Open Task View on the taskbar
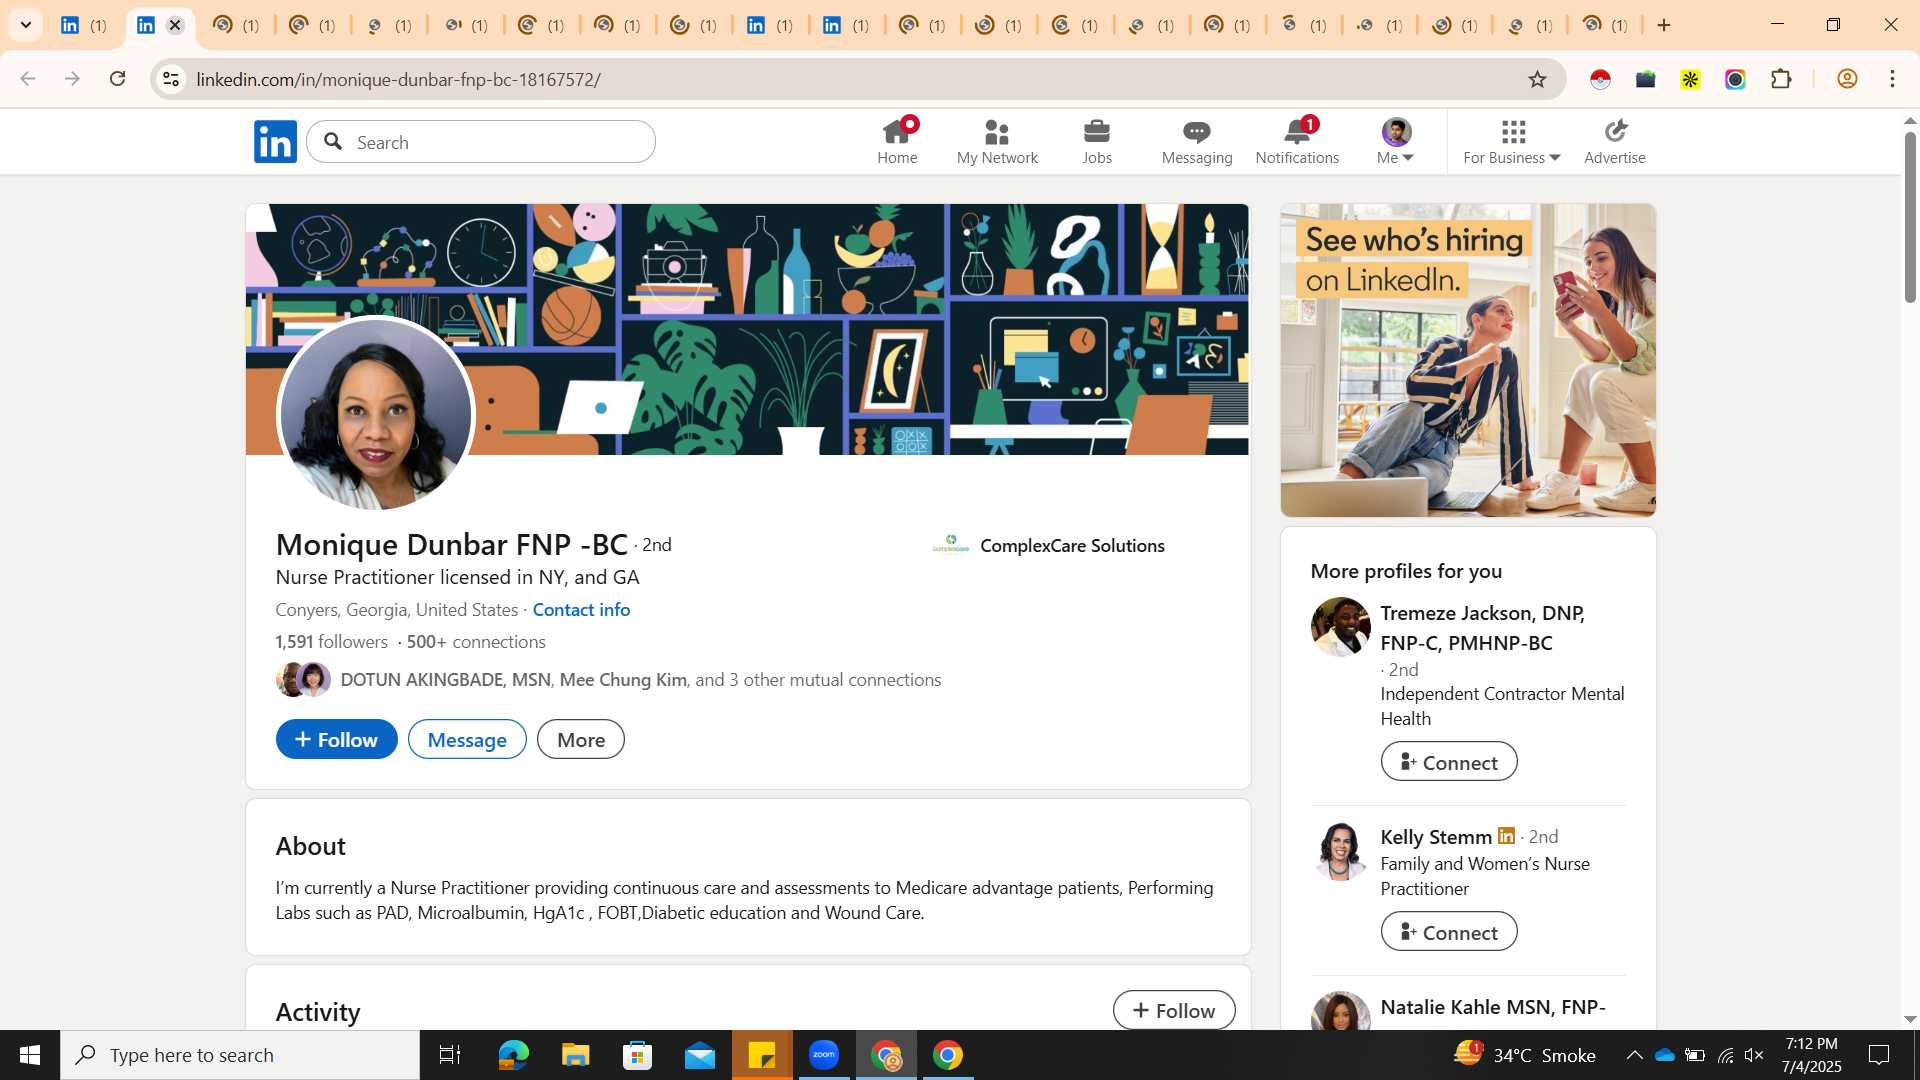1920x1080 pixels. pyautogui.click(x=450, y=1055)
